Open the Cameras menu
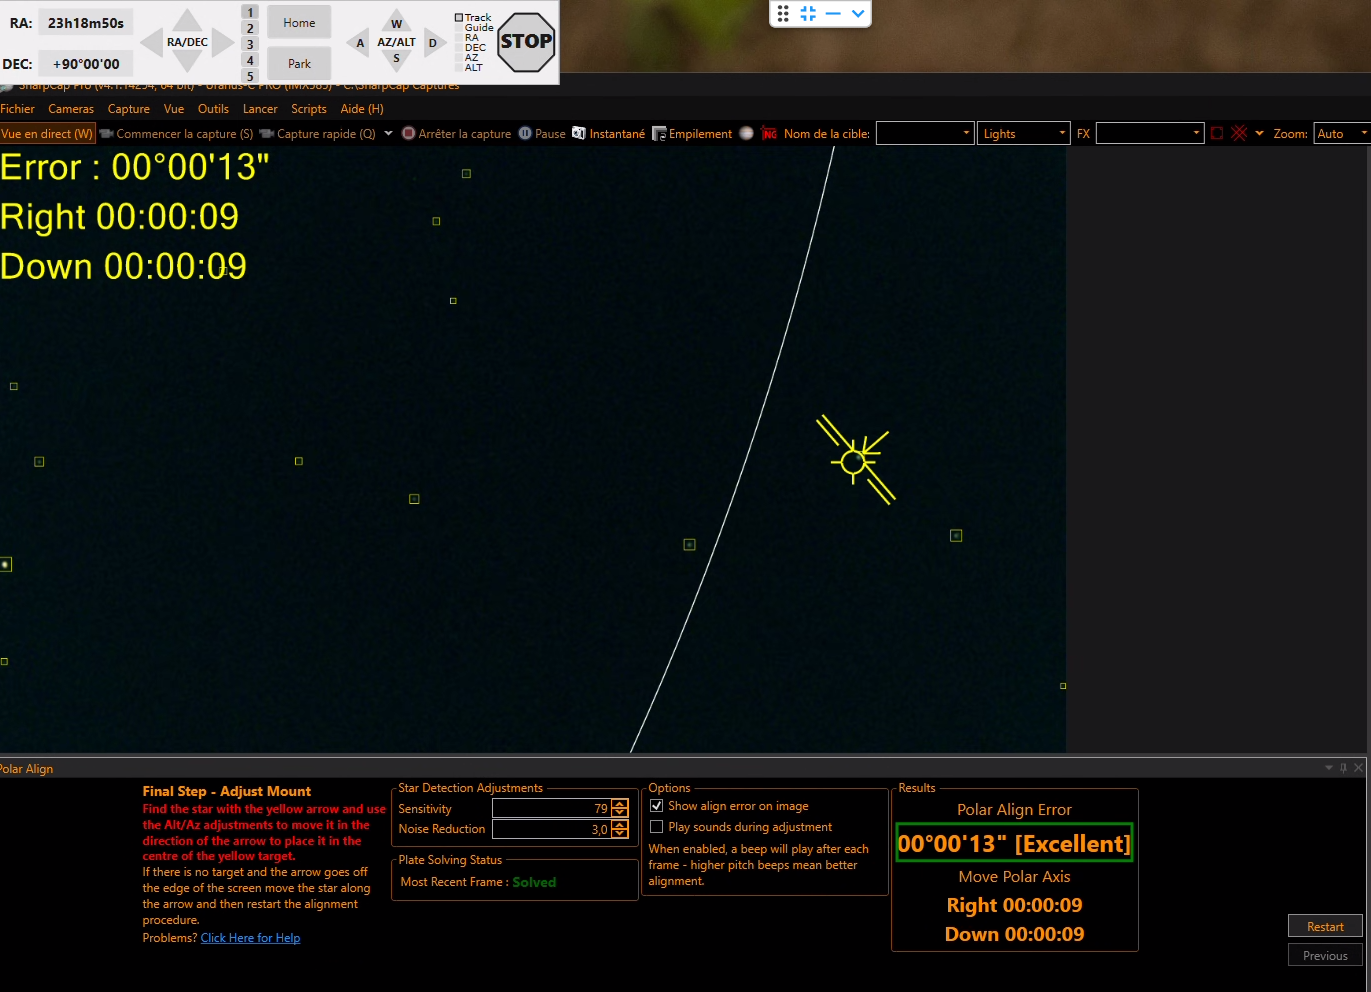Screen dimensions: 1371x992 click(71, 109)
